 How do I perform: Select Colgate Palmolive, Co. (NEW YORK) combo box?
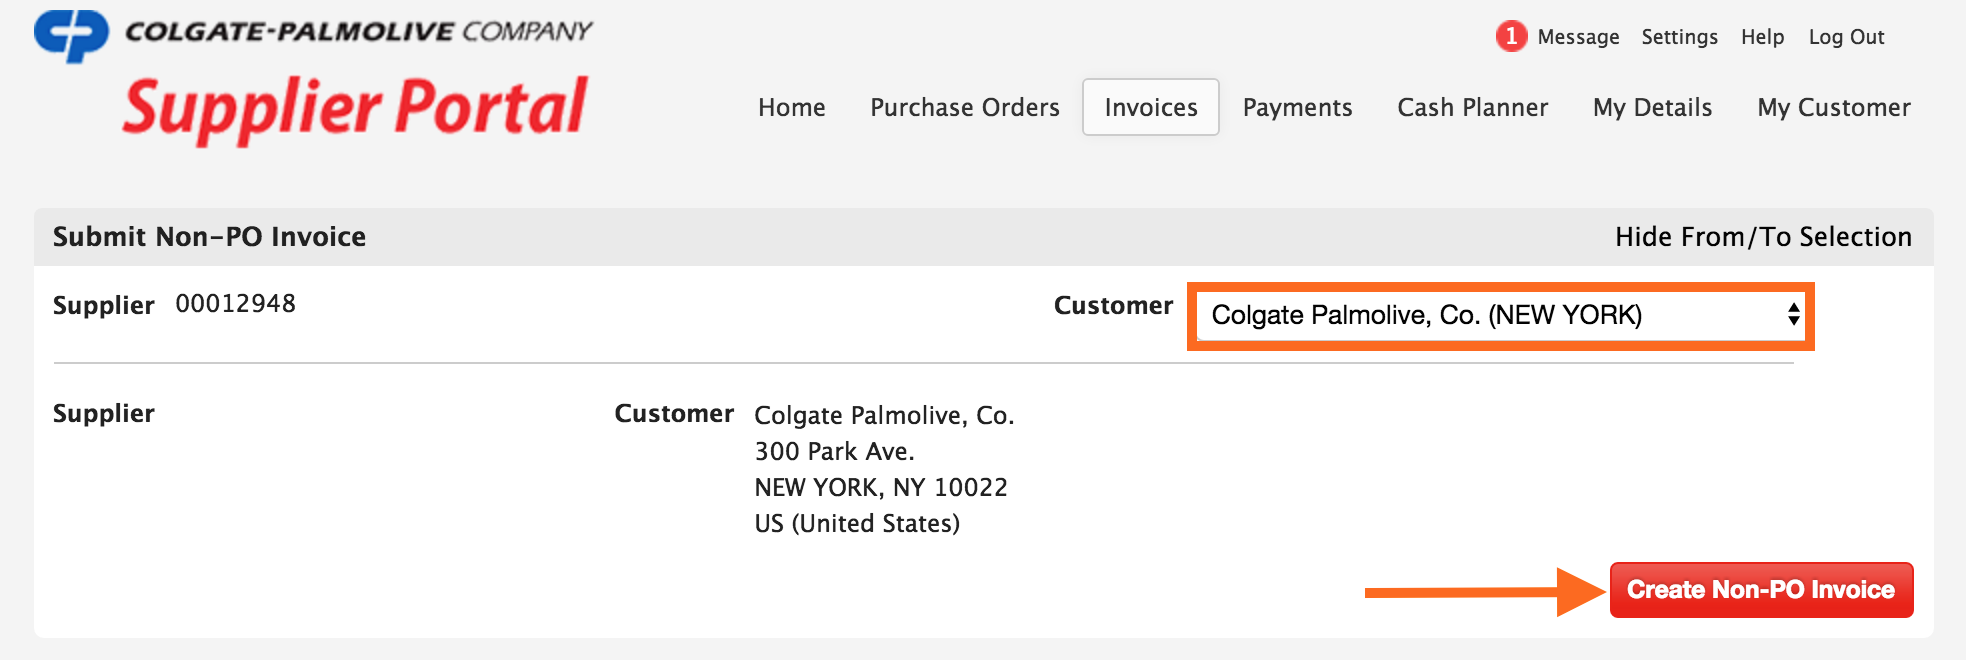pos(1500,316)
